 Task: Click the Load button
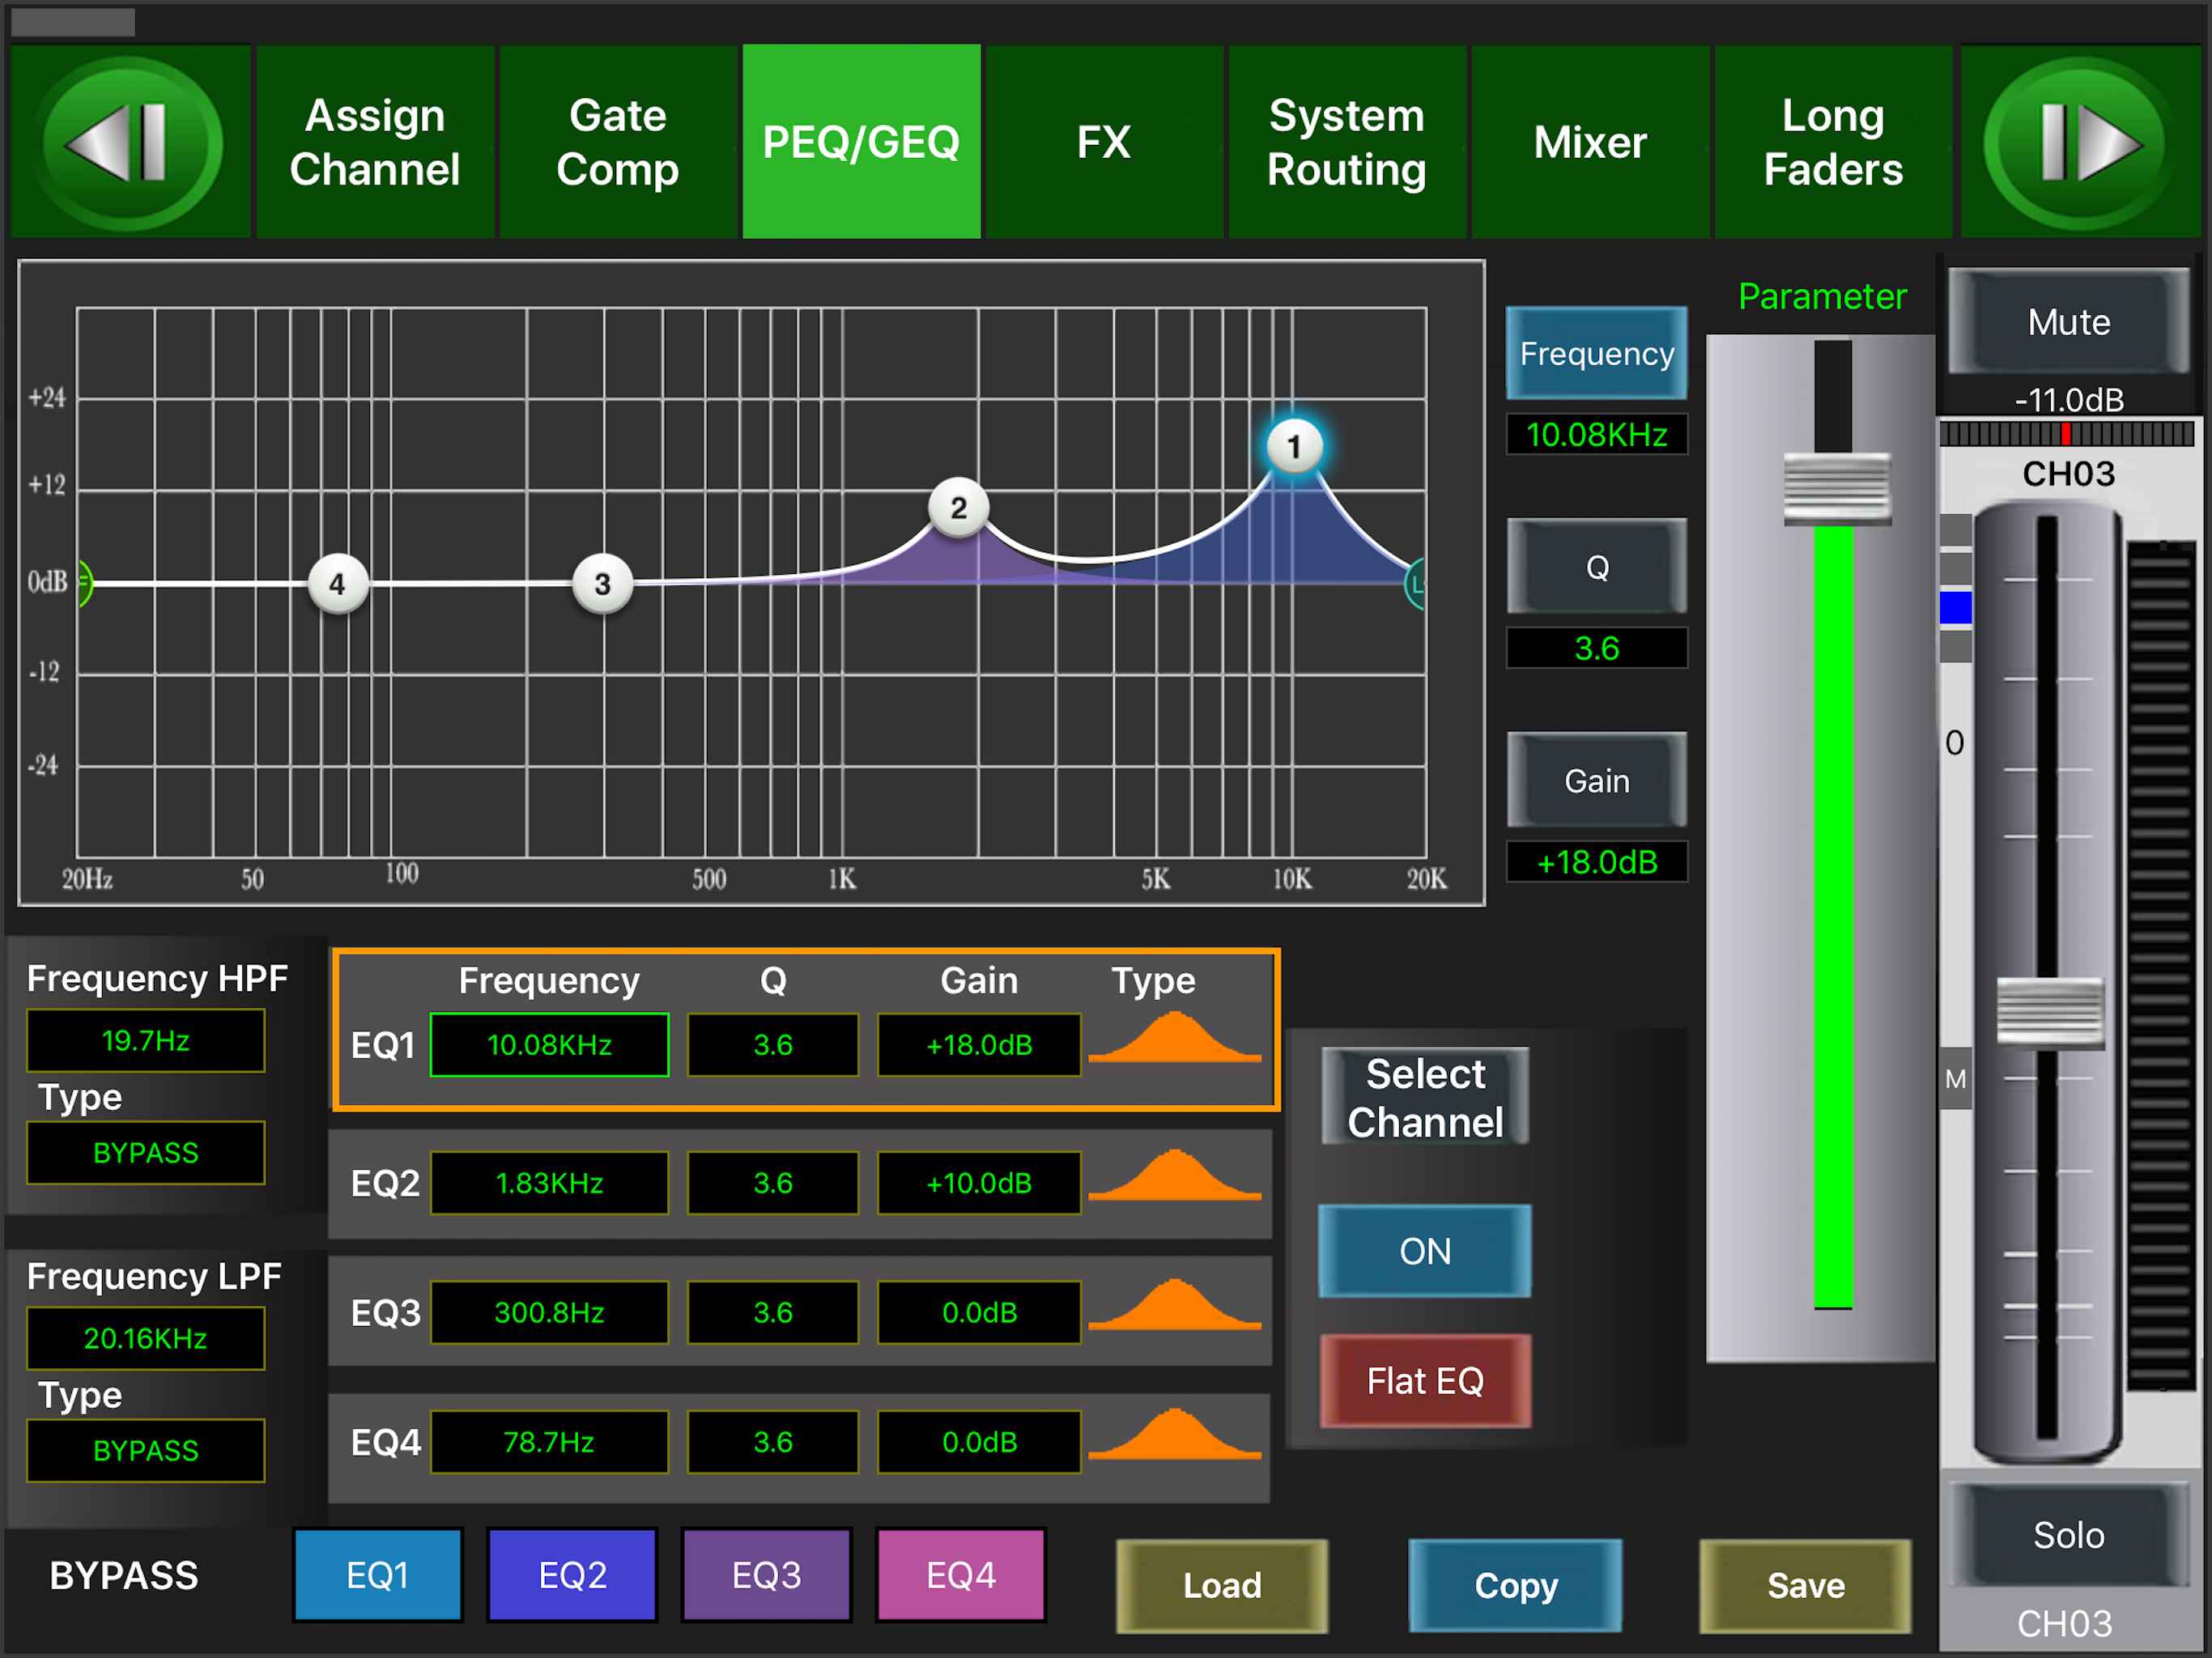point(1222,1585)
